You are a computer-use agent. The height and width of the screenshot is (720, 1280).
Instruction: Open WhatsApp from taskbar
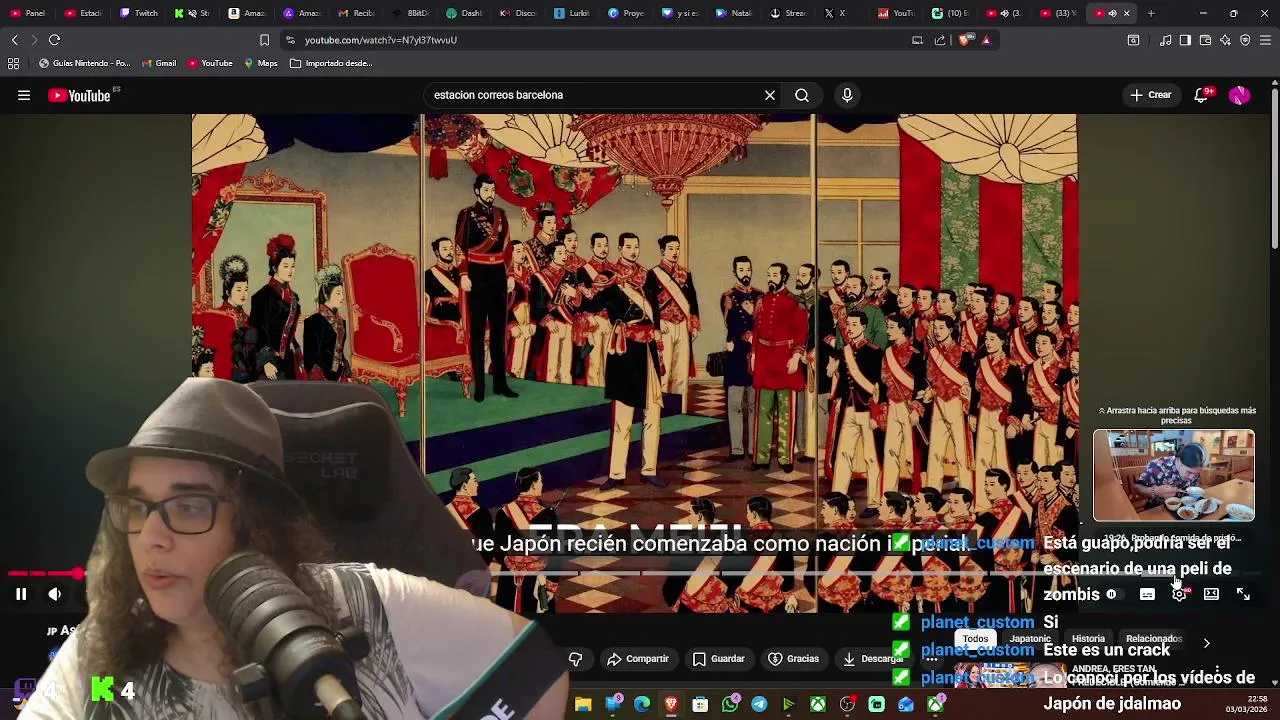(x=730, y=705)
